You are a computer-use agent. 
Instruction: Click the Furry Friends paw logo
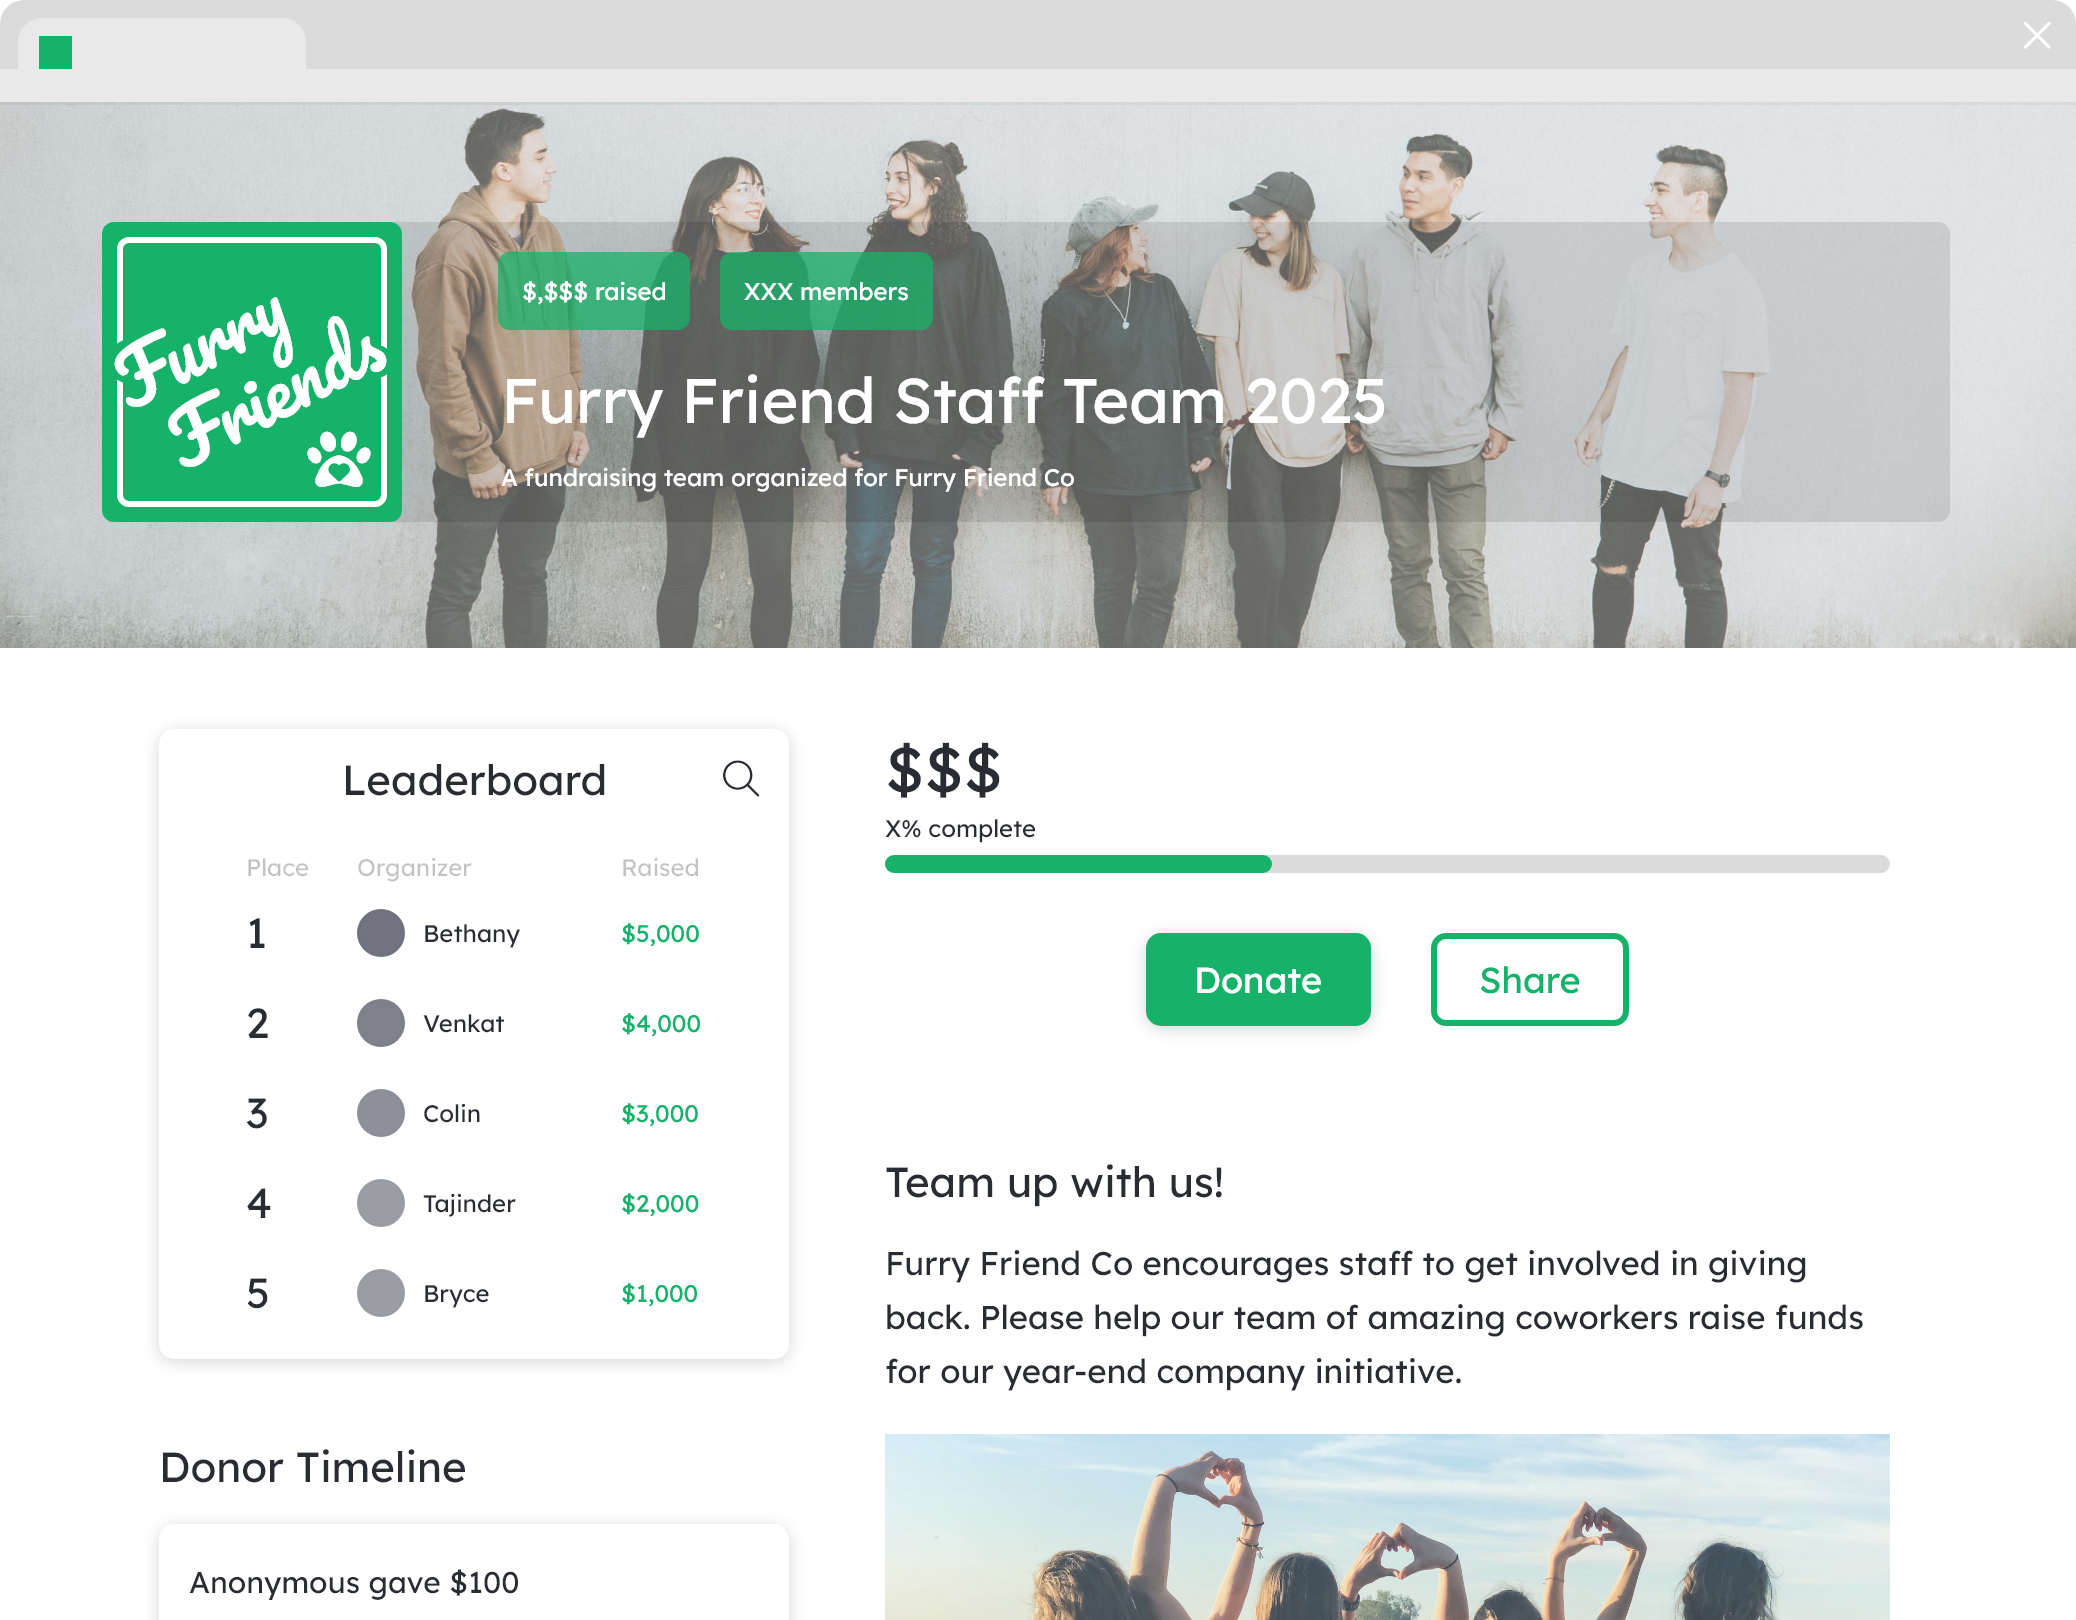coord(252,372)
